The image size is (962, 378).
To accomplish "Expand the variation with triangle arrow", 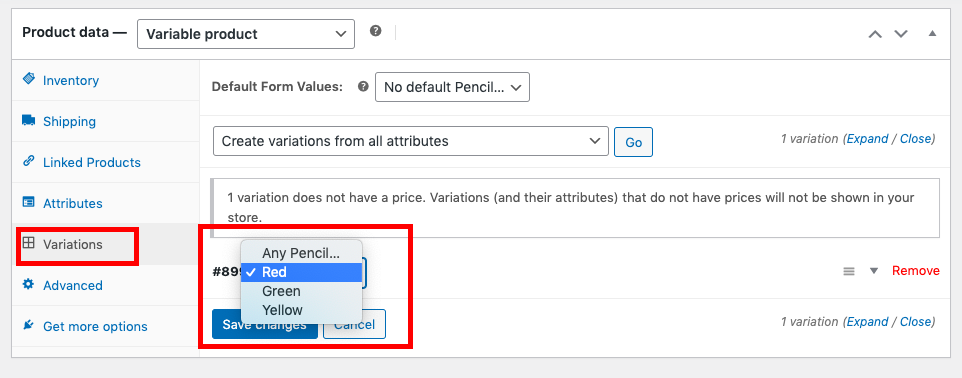I will (x=874, y=271).
